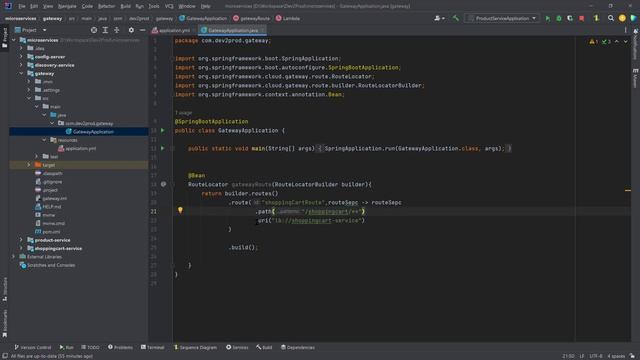
Task: Open the Version Control tool window
Action: coord(33,347)
